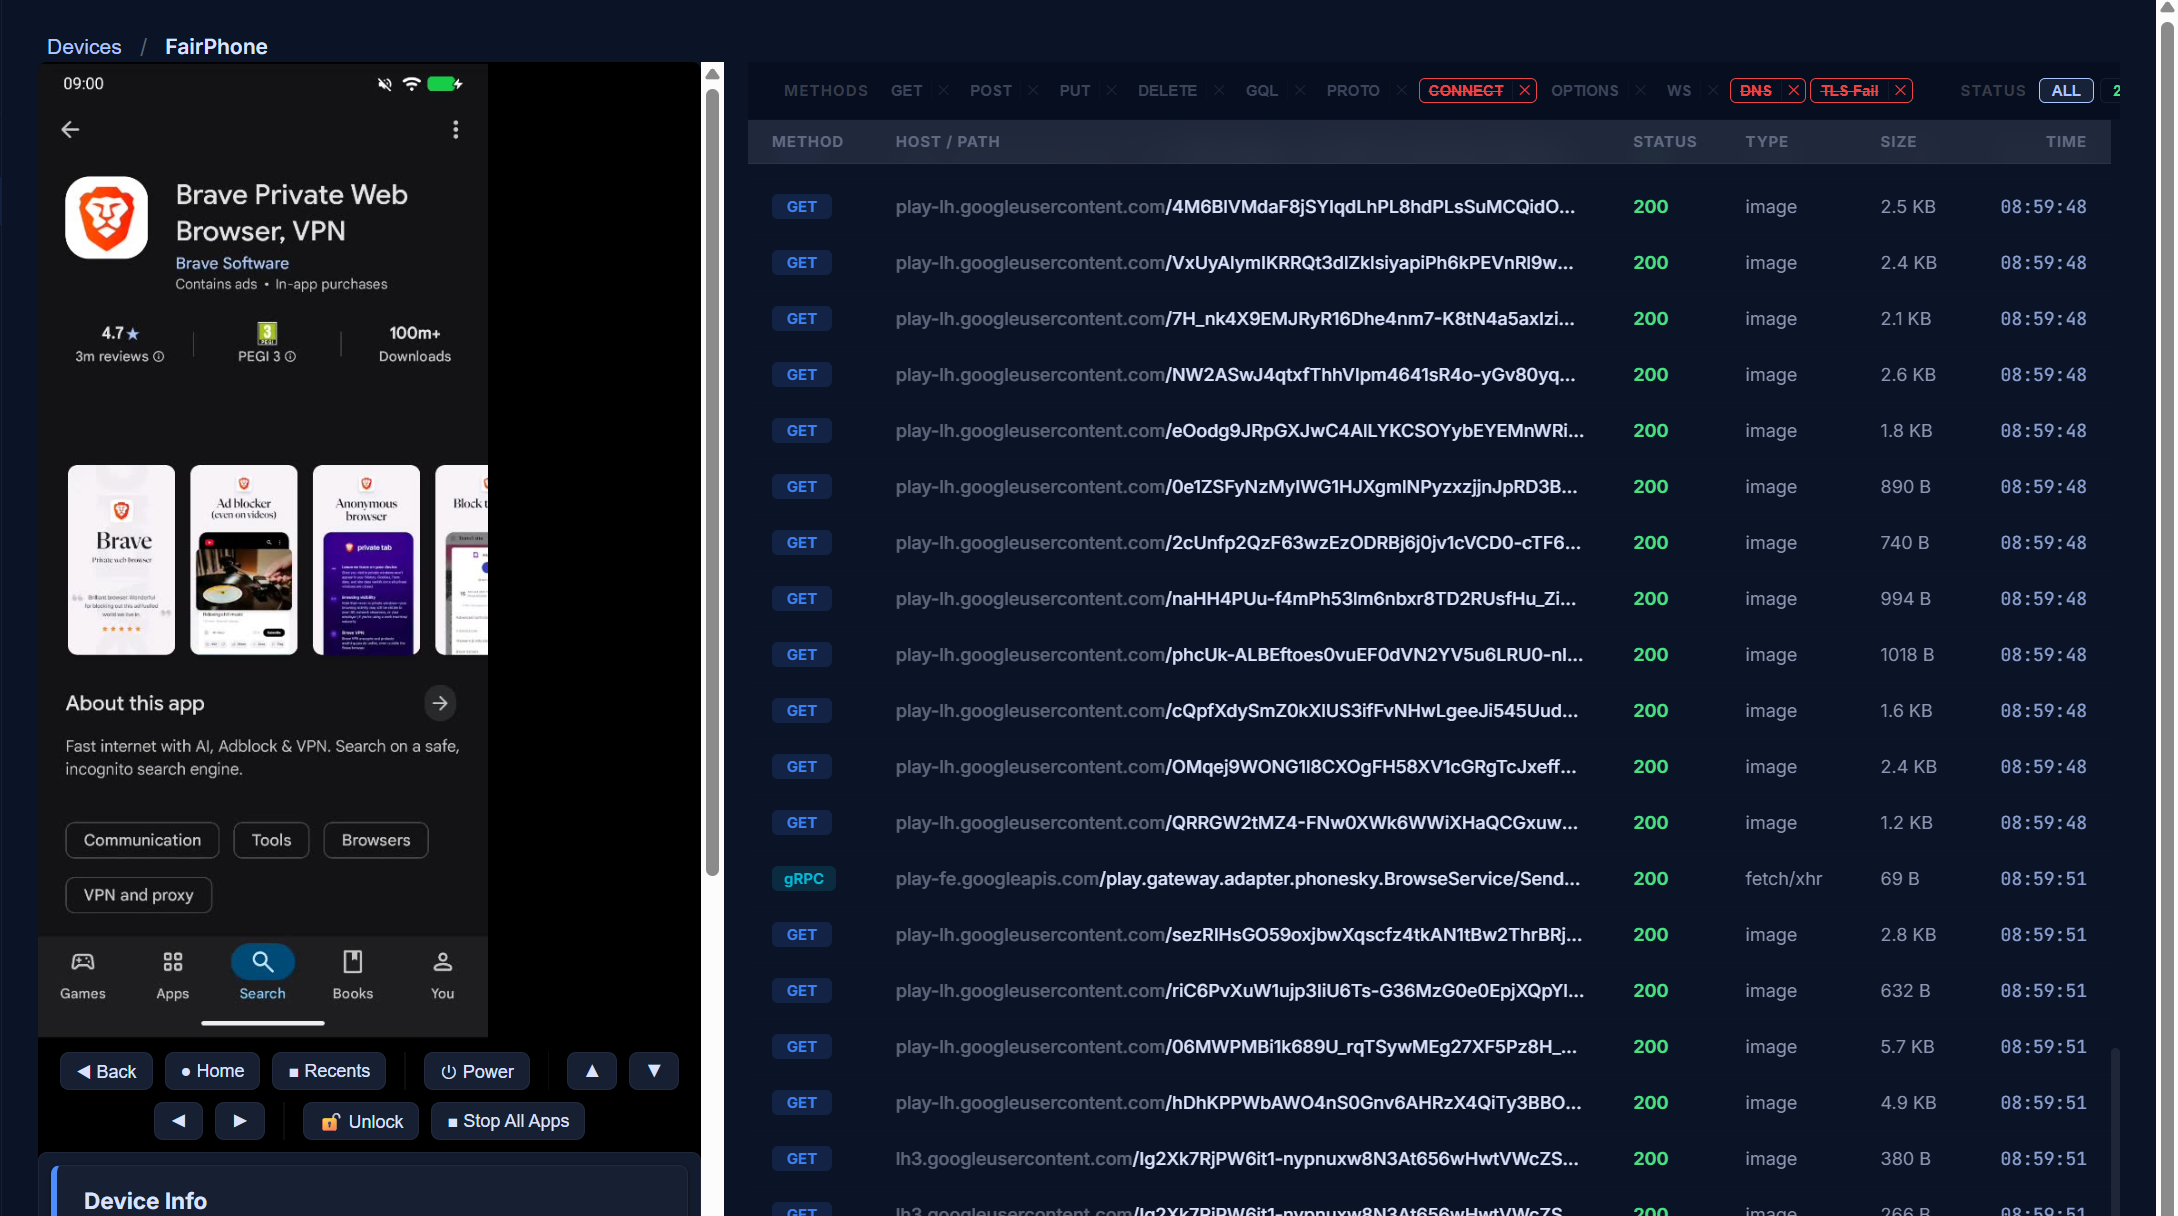Image resolution: width=2178 pixels, height=1216 pixels.
Task: Click the device panel vertical scrollbar
Action: tap(712, 480)
